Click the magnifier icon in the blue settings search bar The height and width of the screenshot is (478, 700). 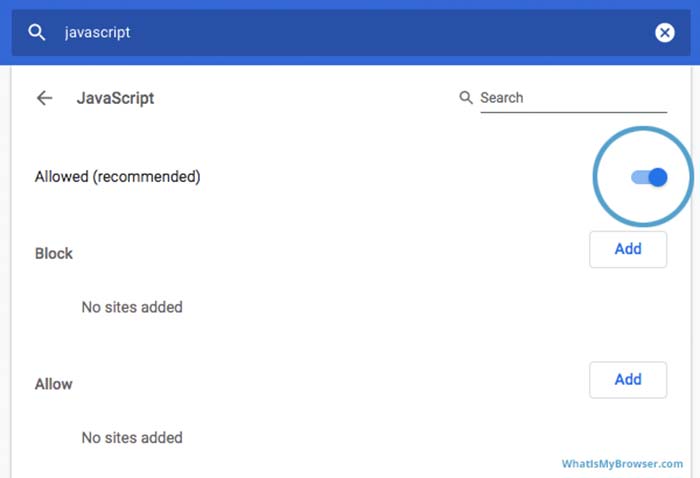37,33
